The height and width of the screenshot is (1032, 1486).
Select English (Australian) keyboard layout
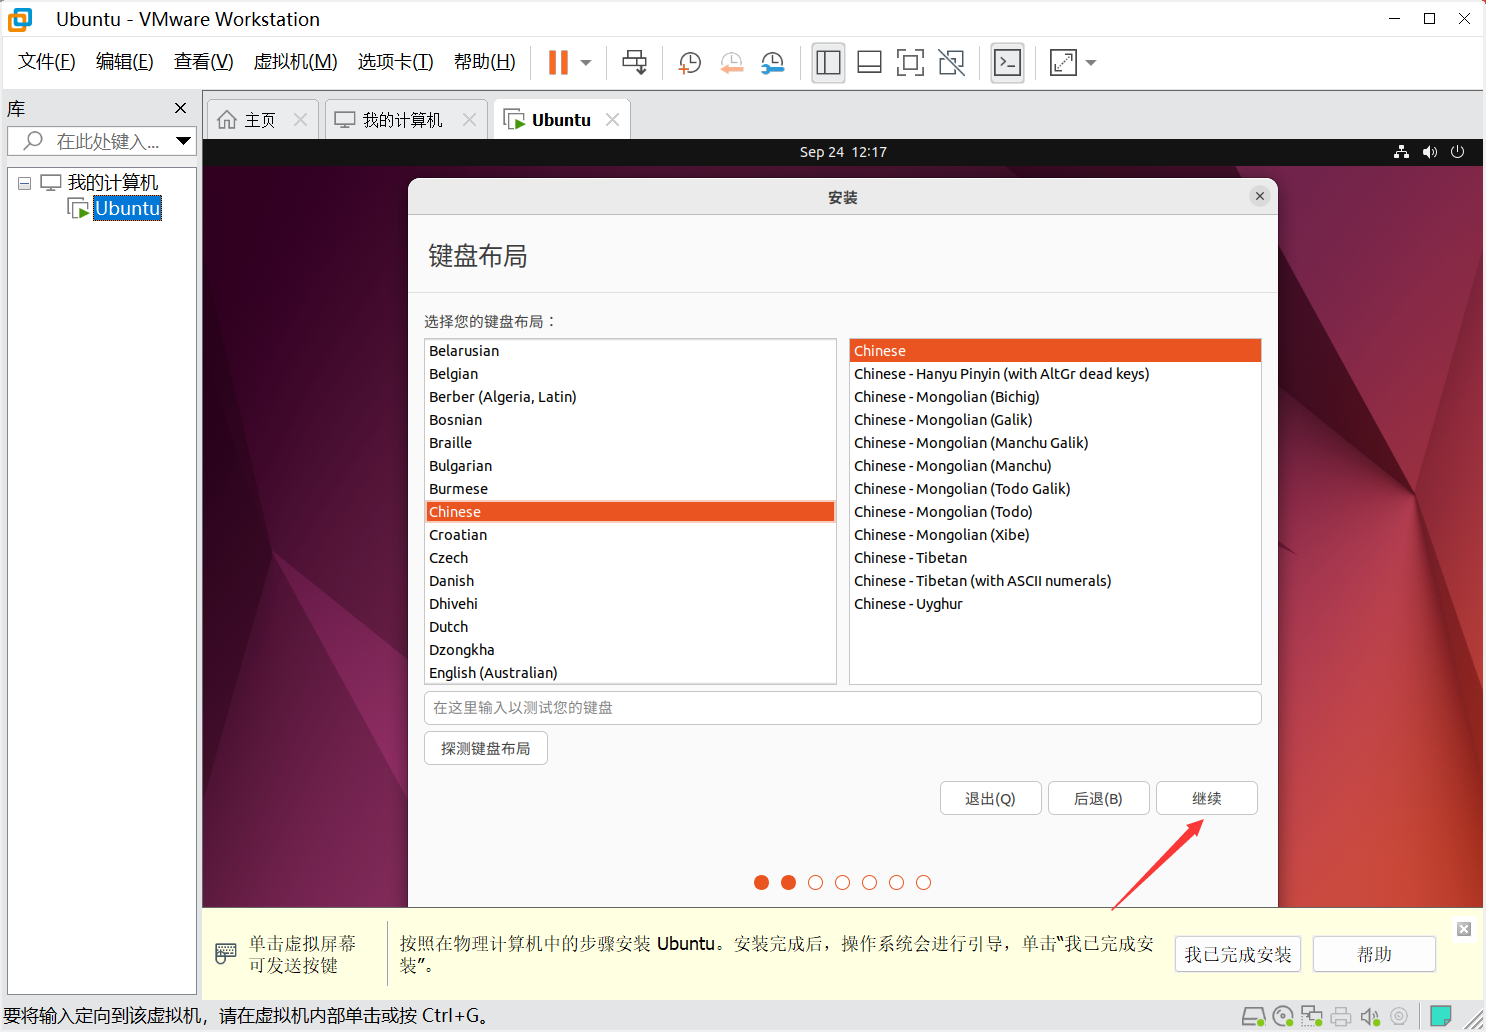click(631, 673)
